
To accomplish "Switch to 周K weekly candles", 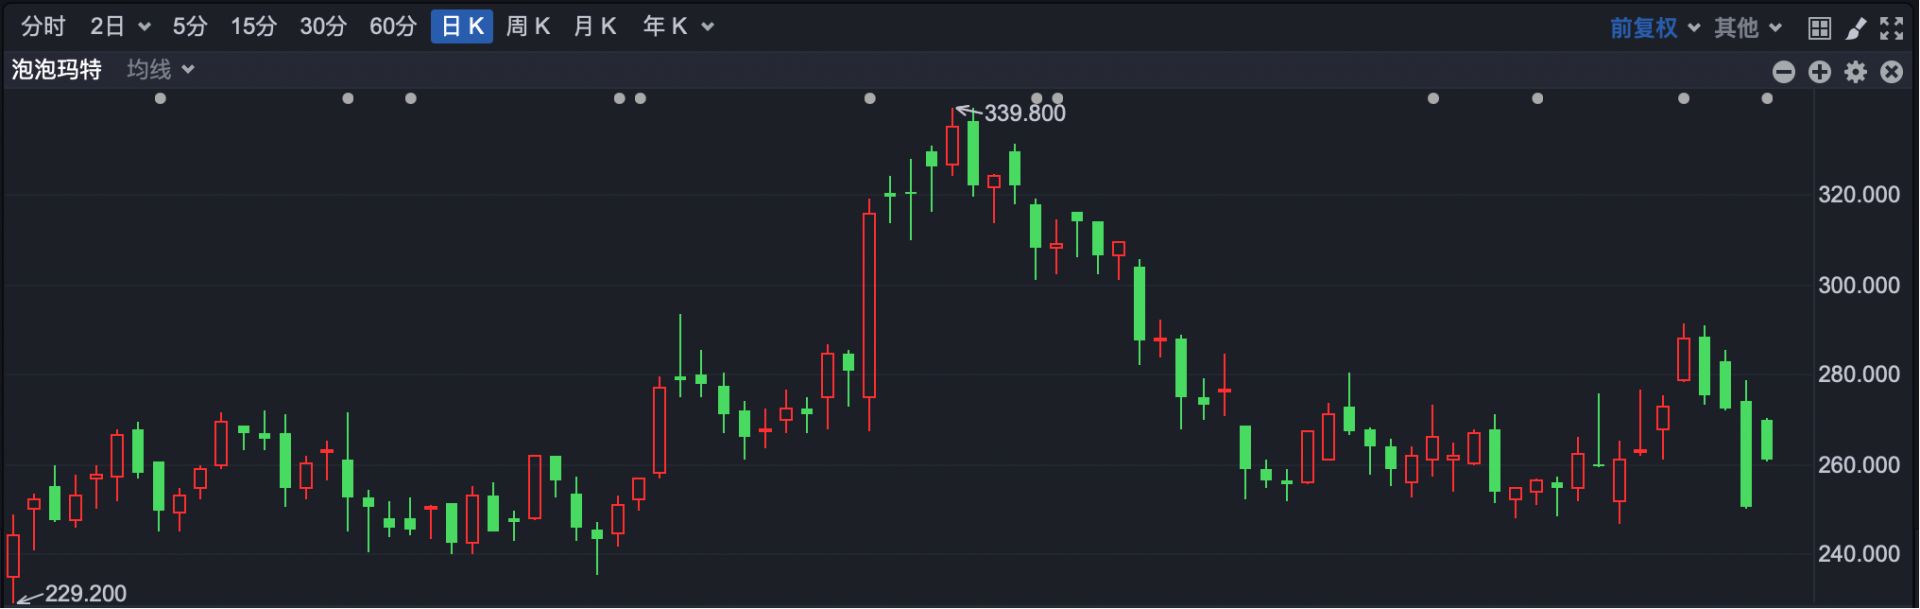I will [x=528, y=27].
